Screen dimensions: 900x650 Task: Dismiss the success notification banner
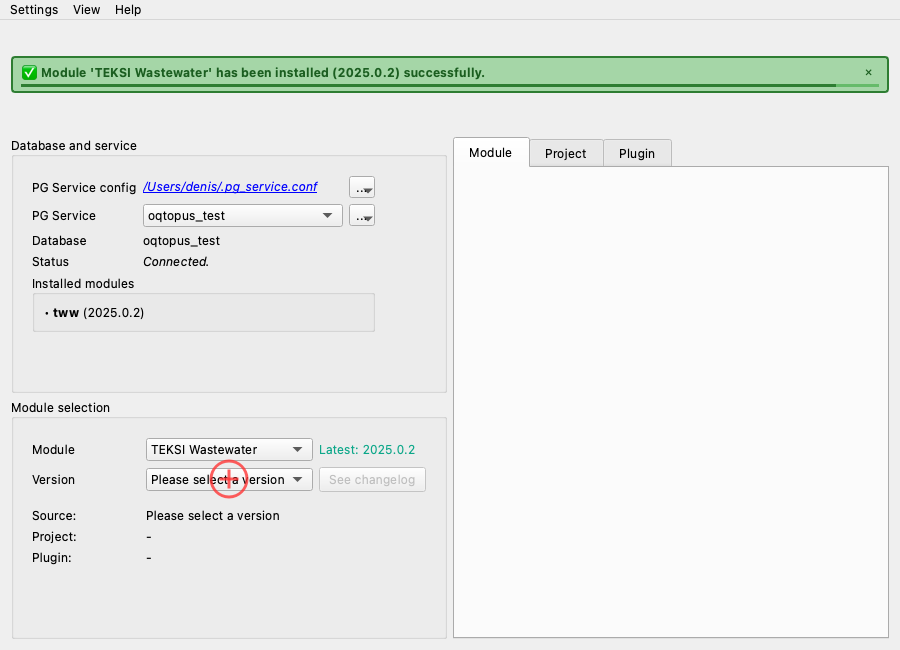[x=868, y=72]
